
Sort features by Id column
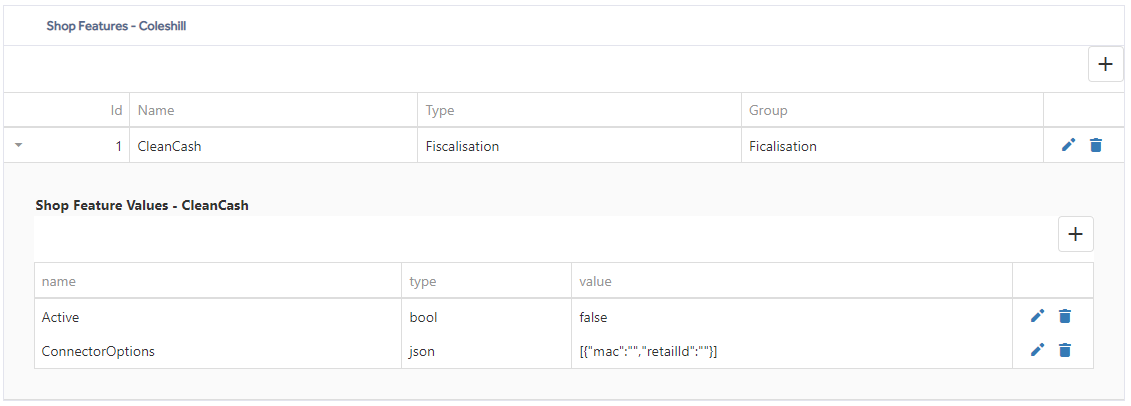[115, 110]
